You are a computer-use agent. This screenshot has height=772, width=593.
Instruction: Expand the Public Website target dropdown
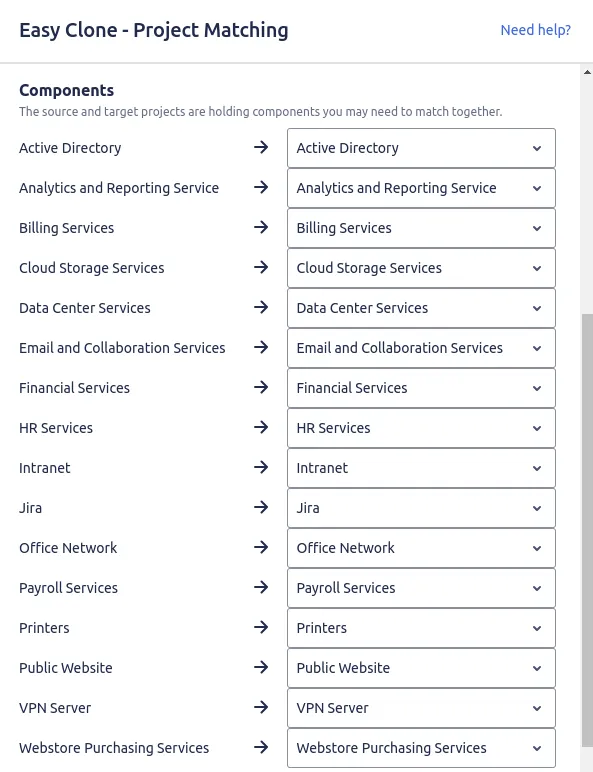pos(421,668)
